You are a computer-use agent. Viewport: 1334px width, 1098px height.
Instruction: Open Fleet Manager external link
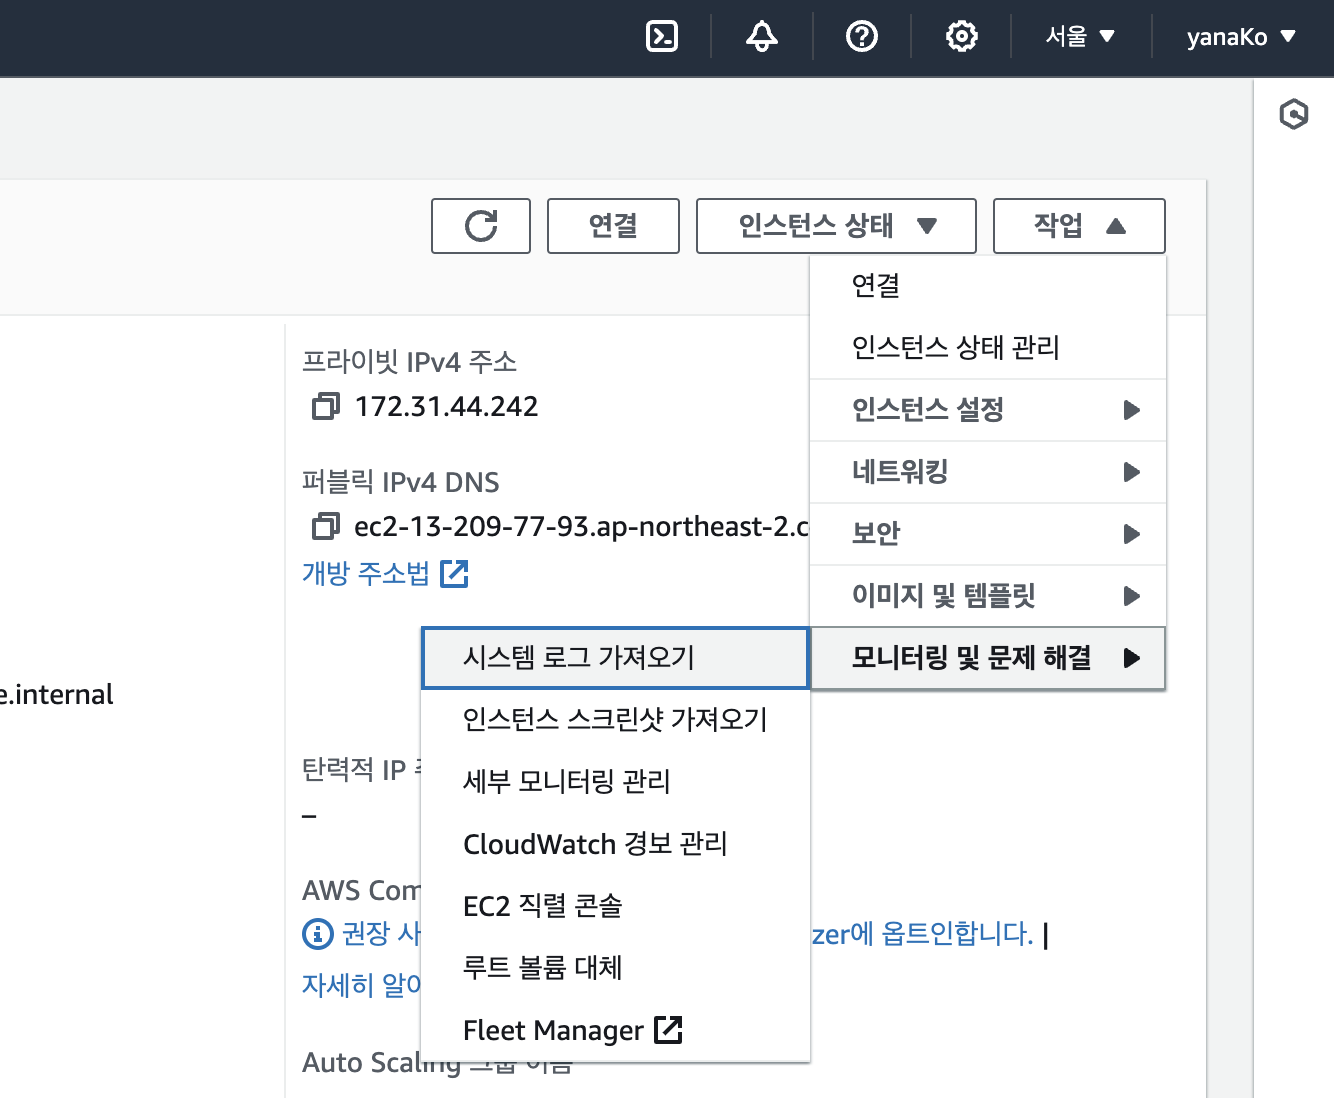click(x=615, y=1030)
